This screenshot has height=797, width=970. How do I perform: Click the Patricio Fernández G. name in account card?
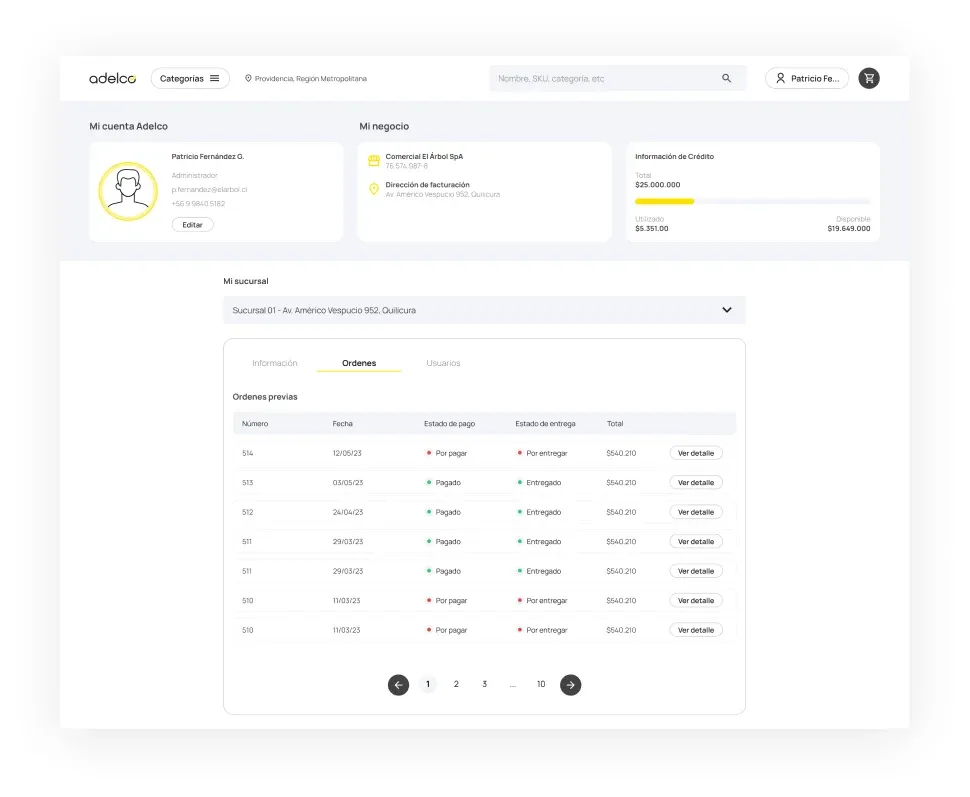click(x=208, y=157)
